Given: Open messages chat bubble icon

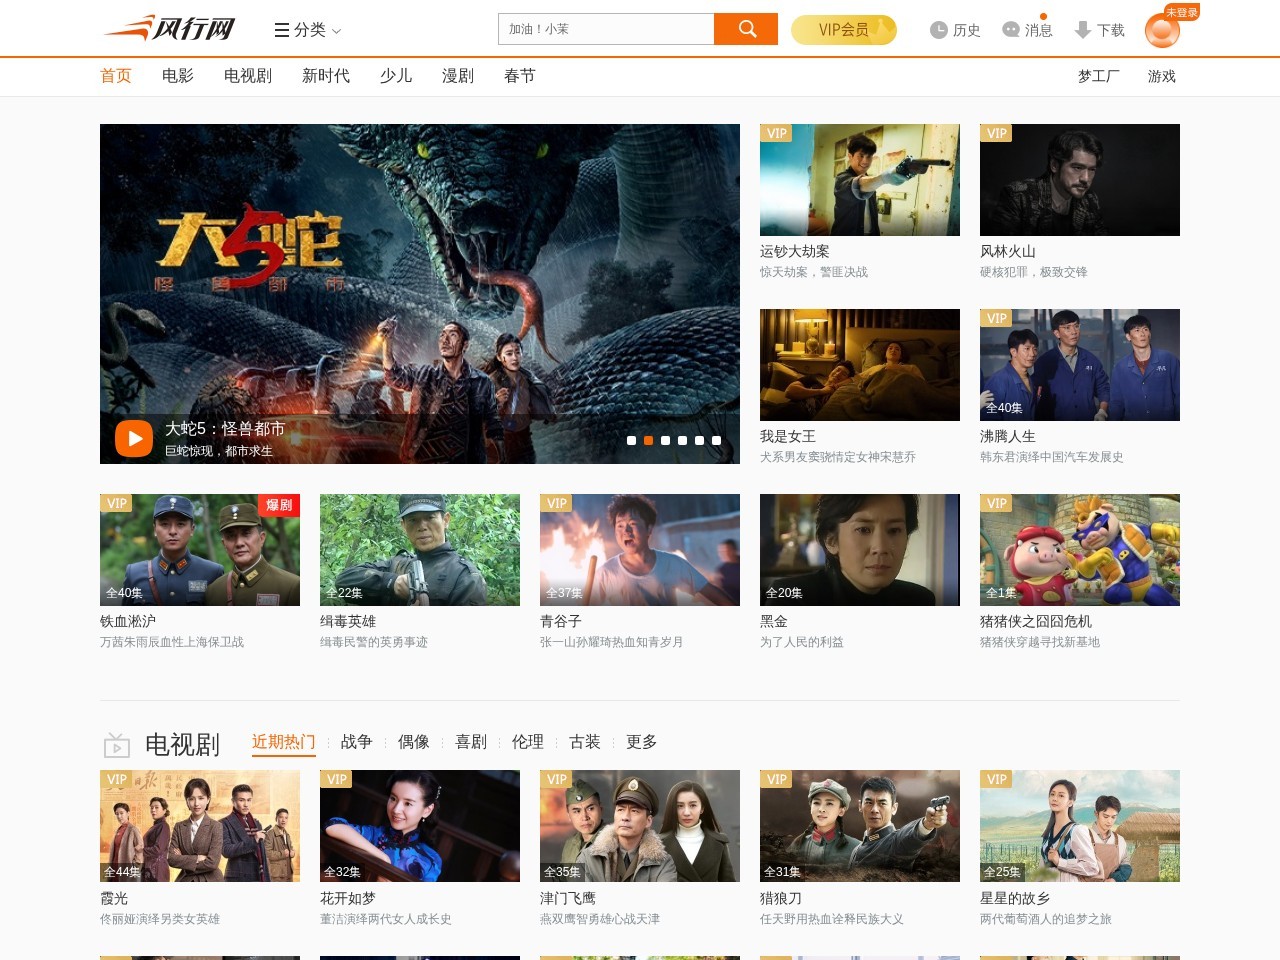Looking at the screenshot, I should click(x=1011, y=30).
